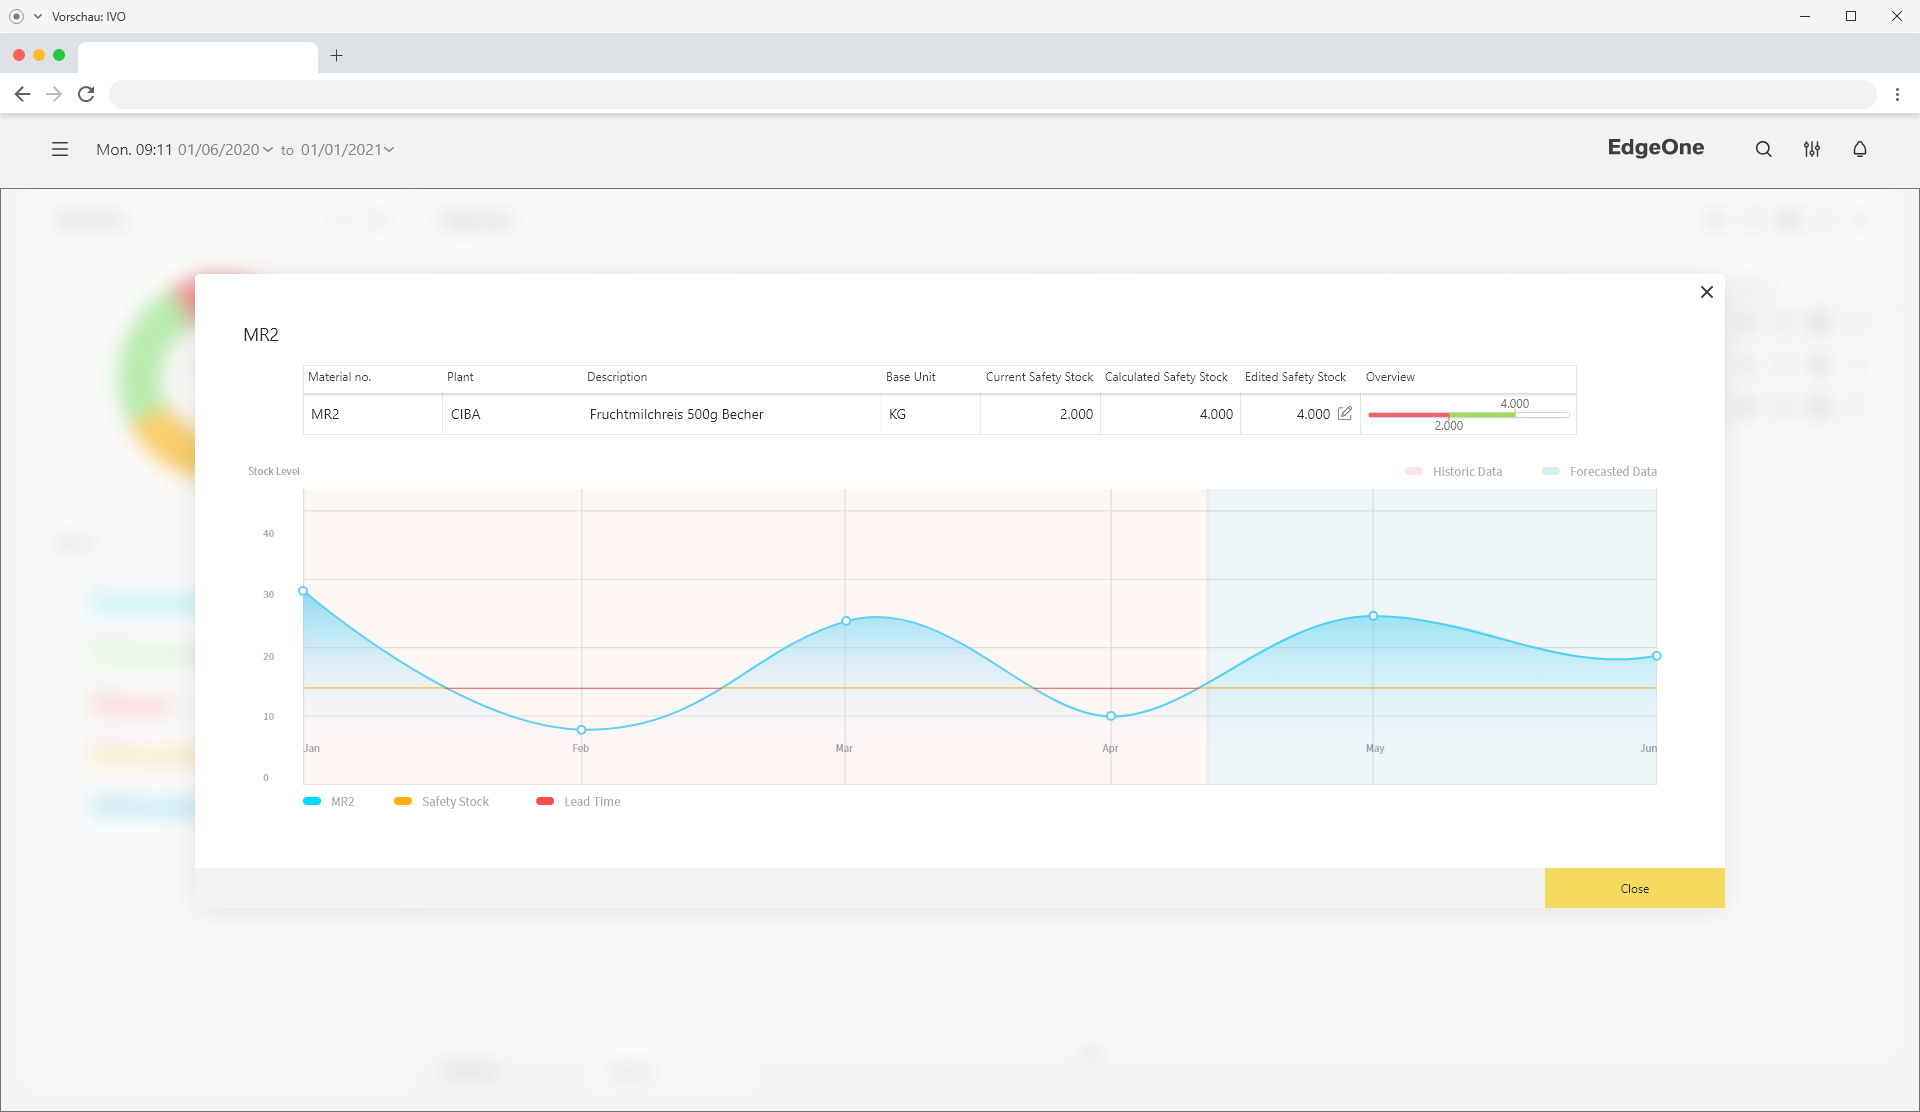1920x1112 pixels.
Task: Click the browser address bar
Action: pos(990,94)
